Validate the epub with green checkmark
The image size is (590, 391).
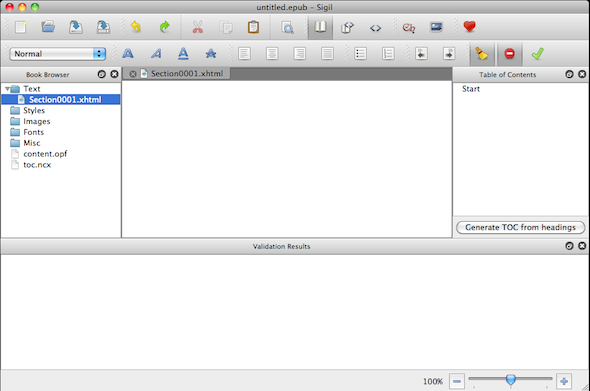point(537,54)
